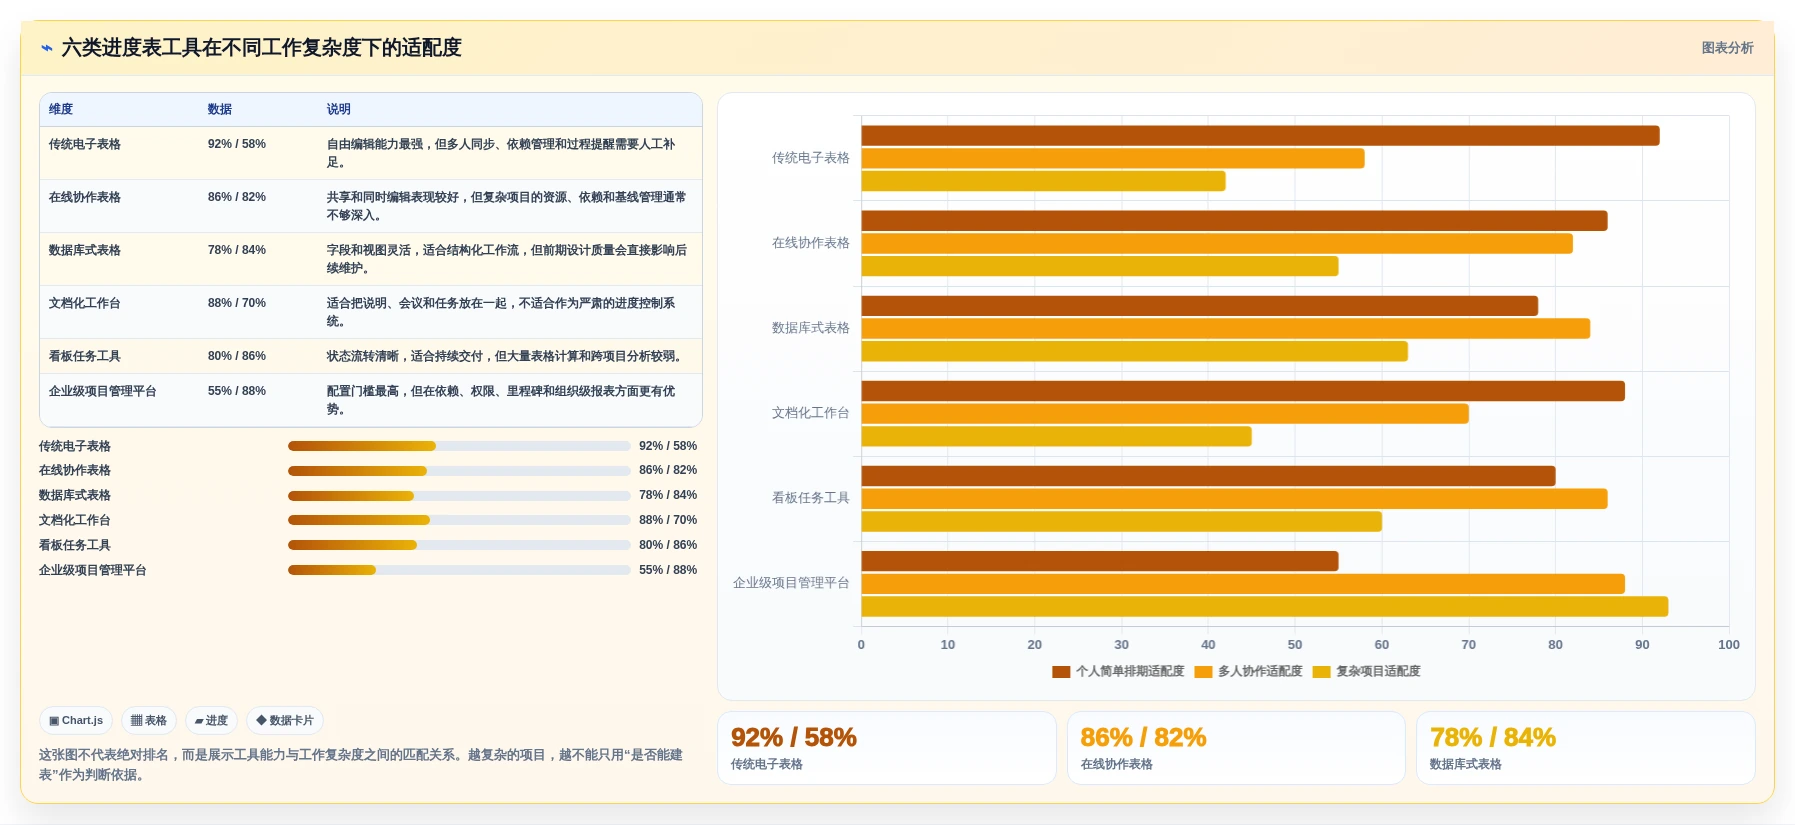This screenshot has height=825, width=1795.
Task: Click the 数据库式表格 progress bar
Action: 459,496
